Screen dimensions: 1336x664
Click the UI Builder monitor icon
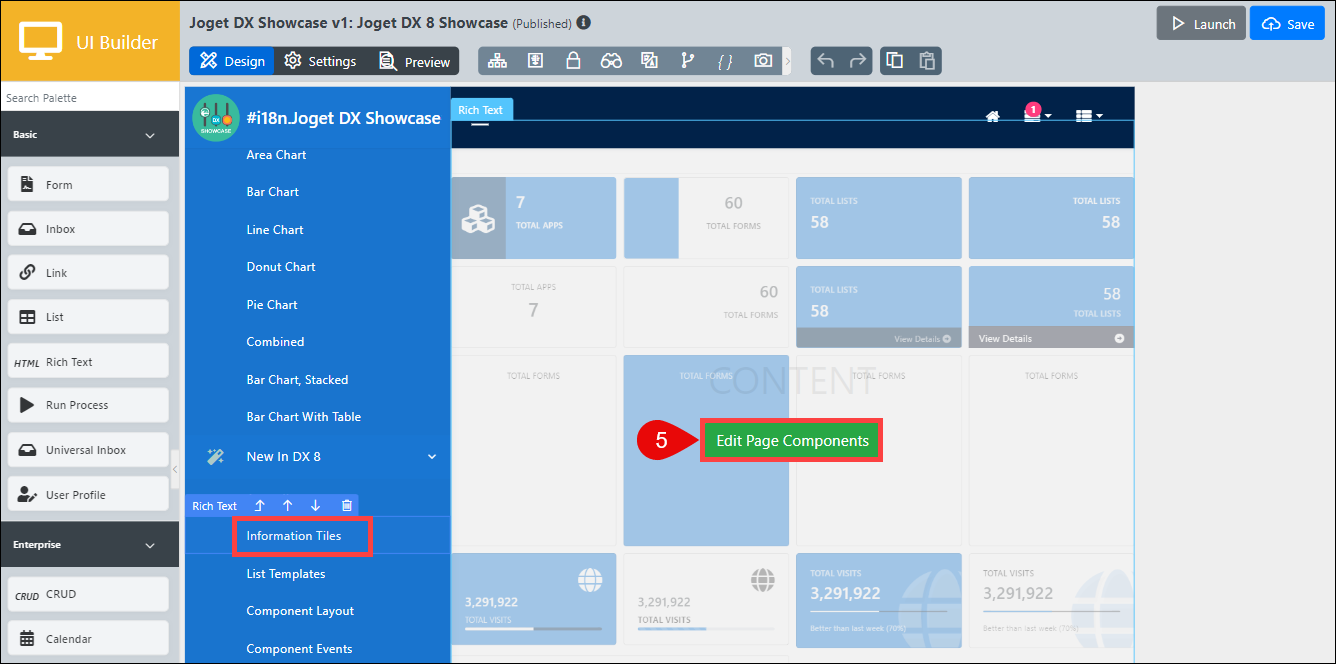pos(41,42)
